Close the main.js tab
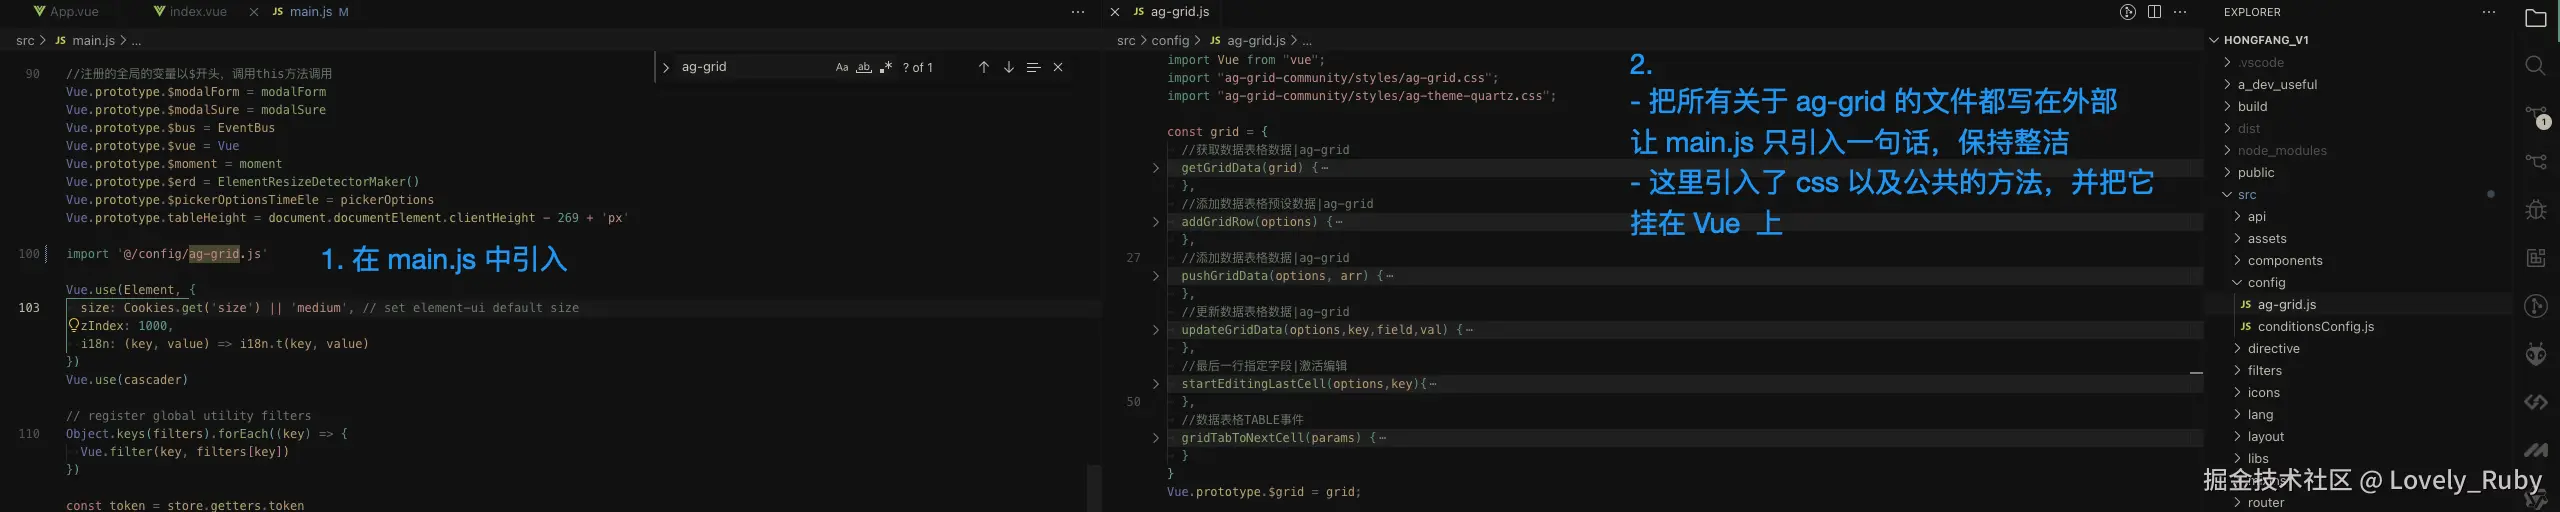2560x512 pixels. tap(254, 12)
